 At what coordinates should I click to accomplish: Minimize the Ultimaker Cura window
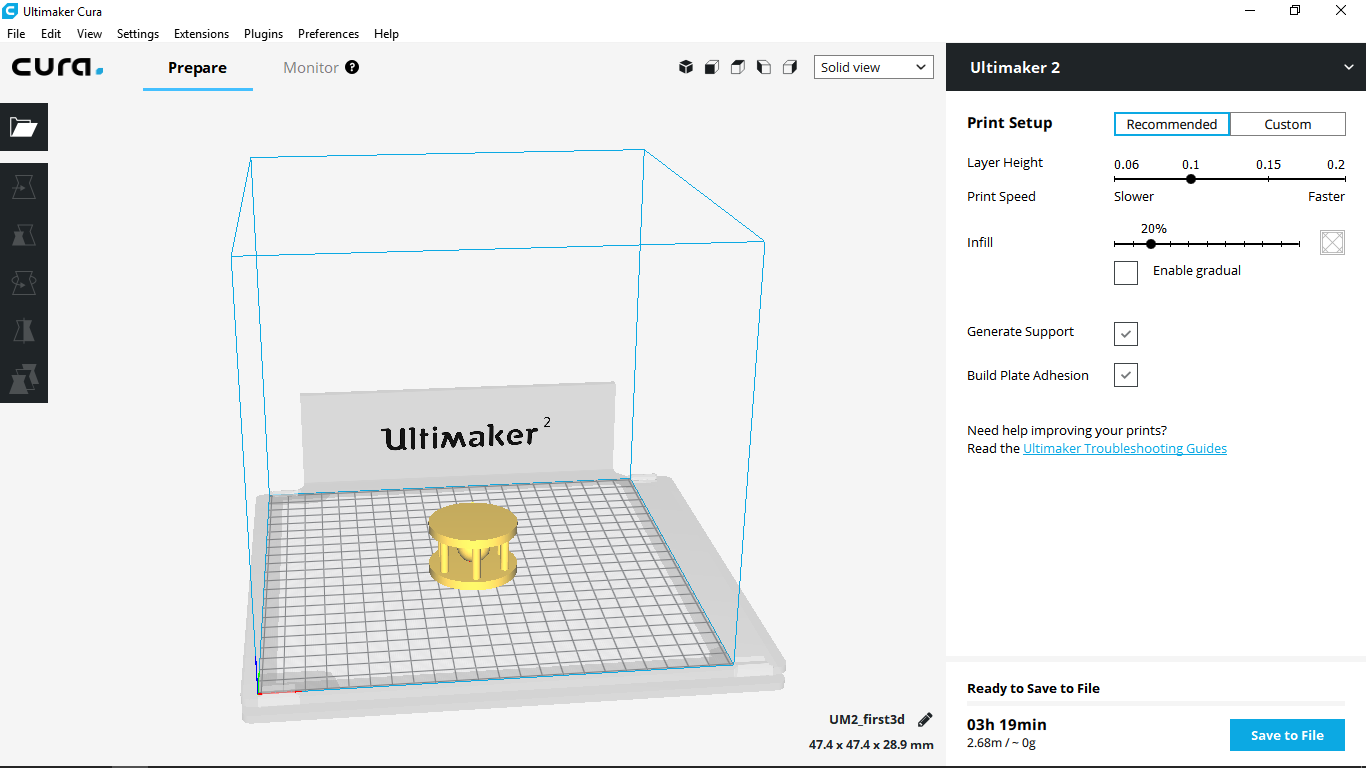[x=1249, y=10]
